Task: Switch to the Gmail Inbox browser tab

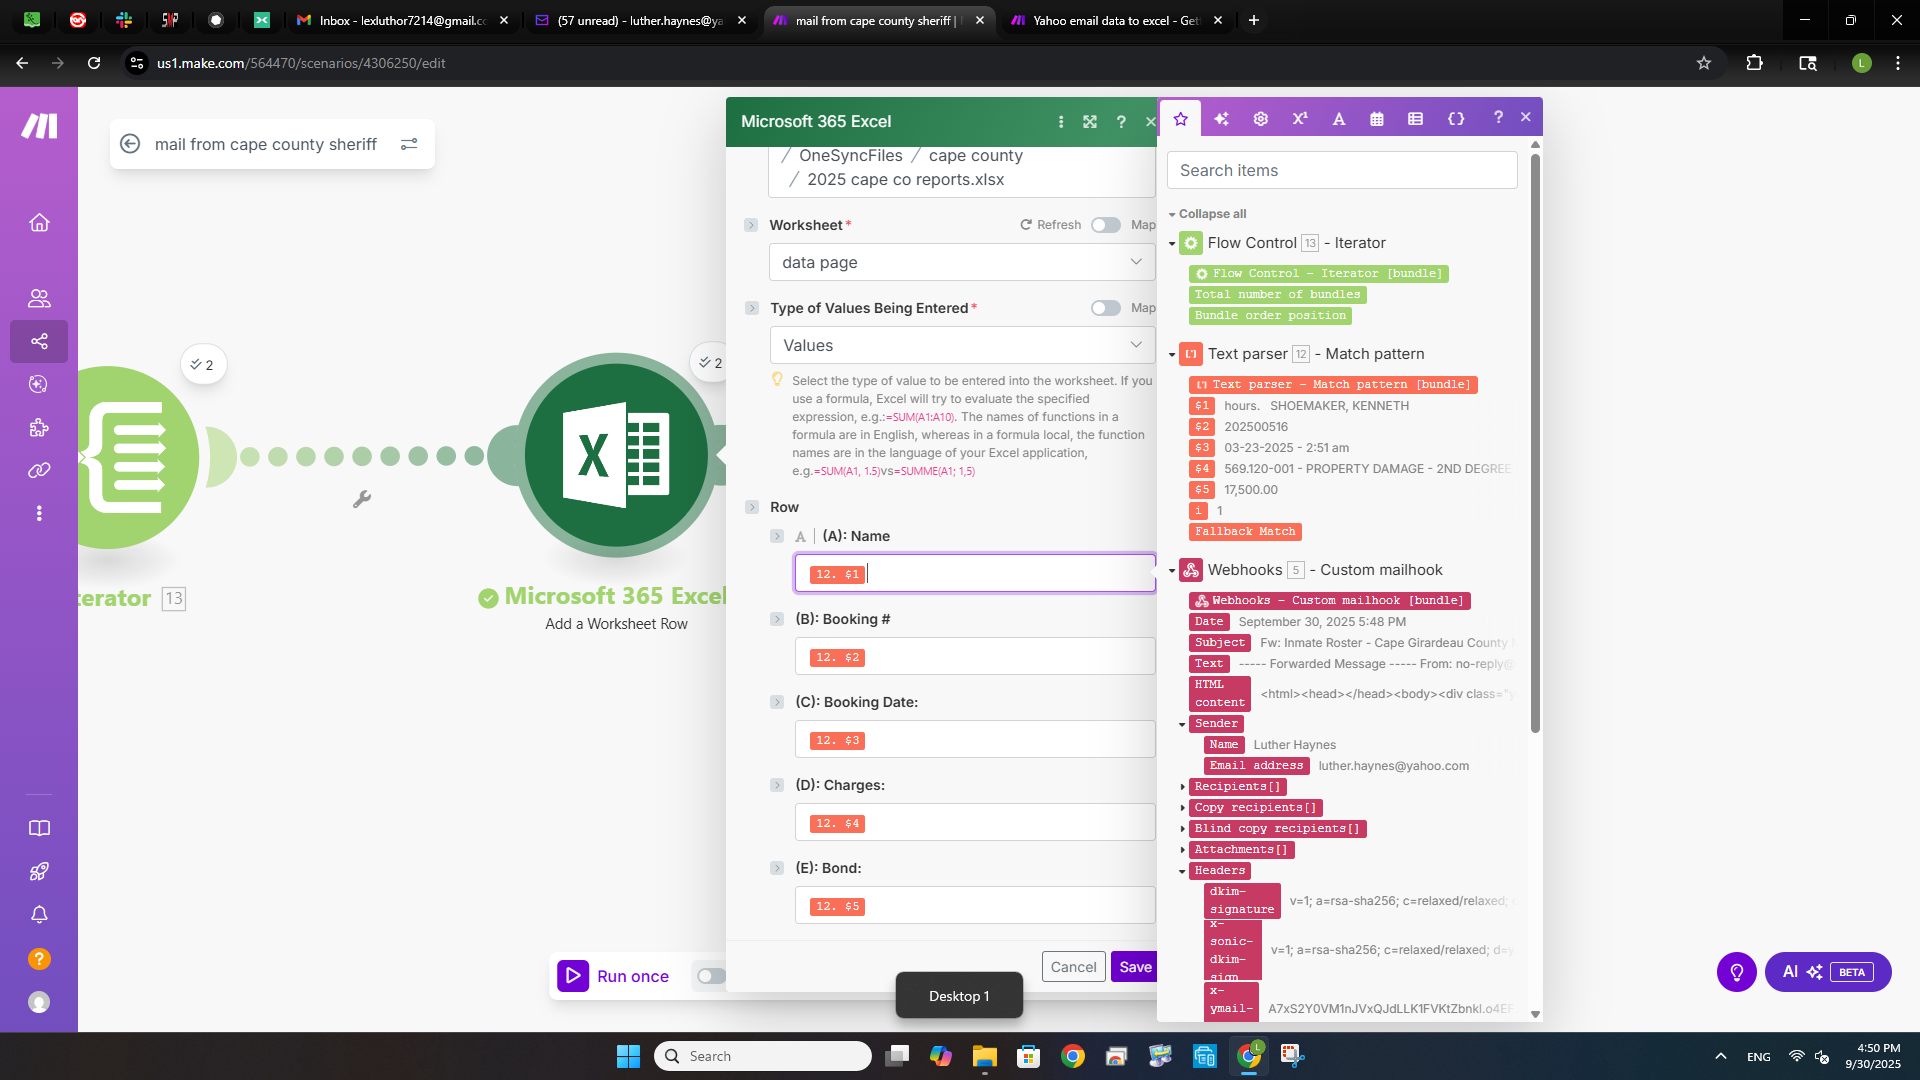Action: point(402,20)
